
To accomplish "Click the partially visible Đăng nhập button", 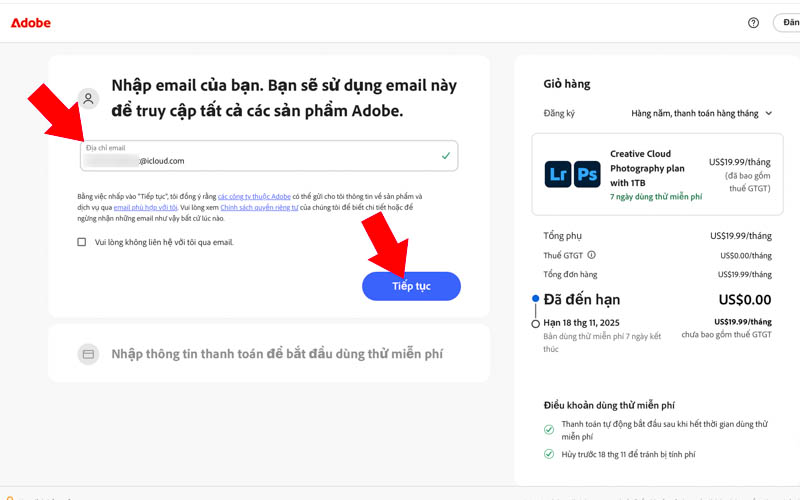I will tap(787, 22).
